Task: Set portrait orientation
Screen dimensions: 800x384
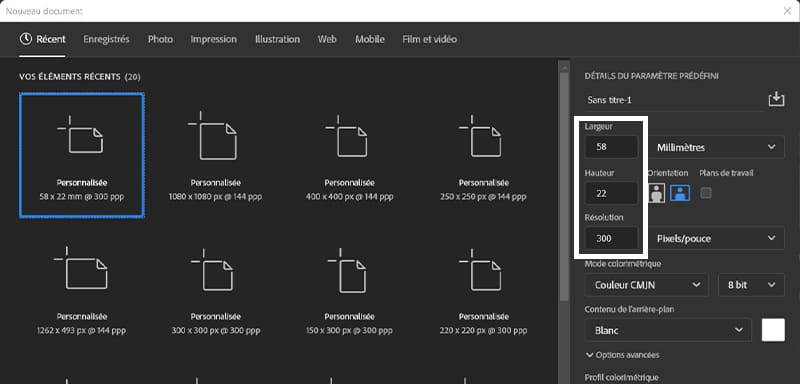Action: (657, 193)
